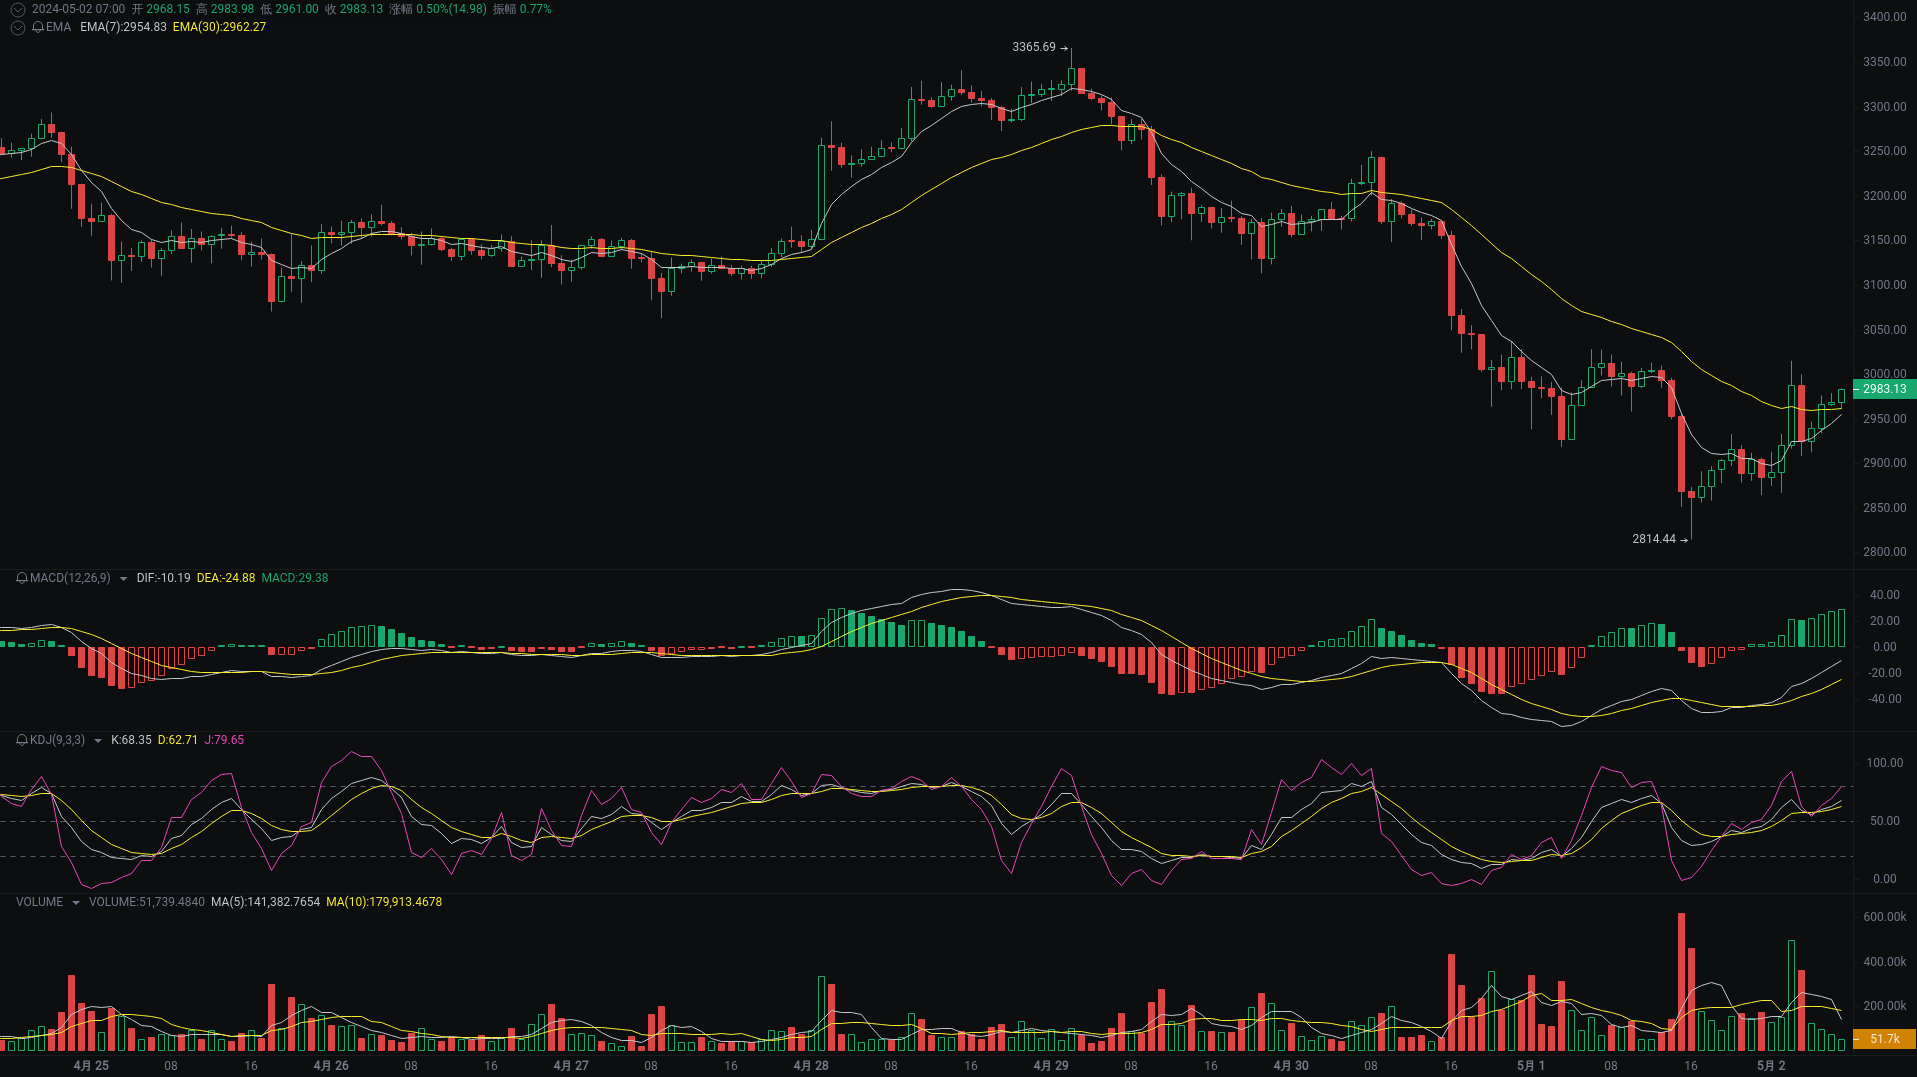Click the 4月28 axis date label
The width and height of the screenshot is (1917, 1077).
(811, 1065)
